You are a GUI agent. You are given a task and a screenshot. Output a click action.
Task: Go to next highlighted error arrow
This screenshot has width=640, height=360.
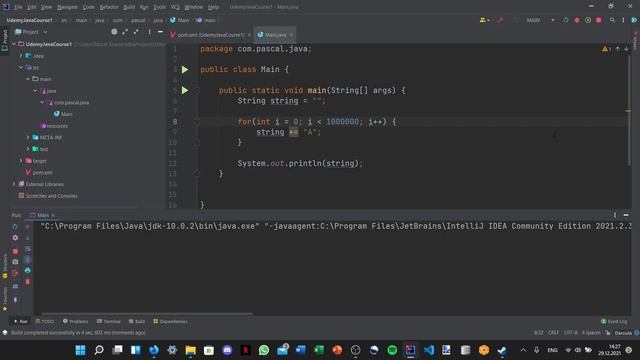(626, 49)
